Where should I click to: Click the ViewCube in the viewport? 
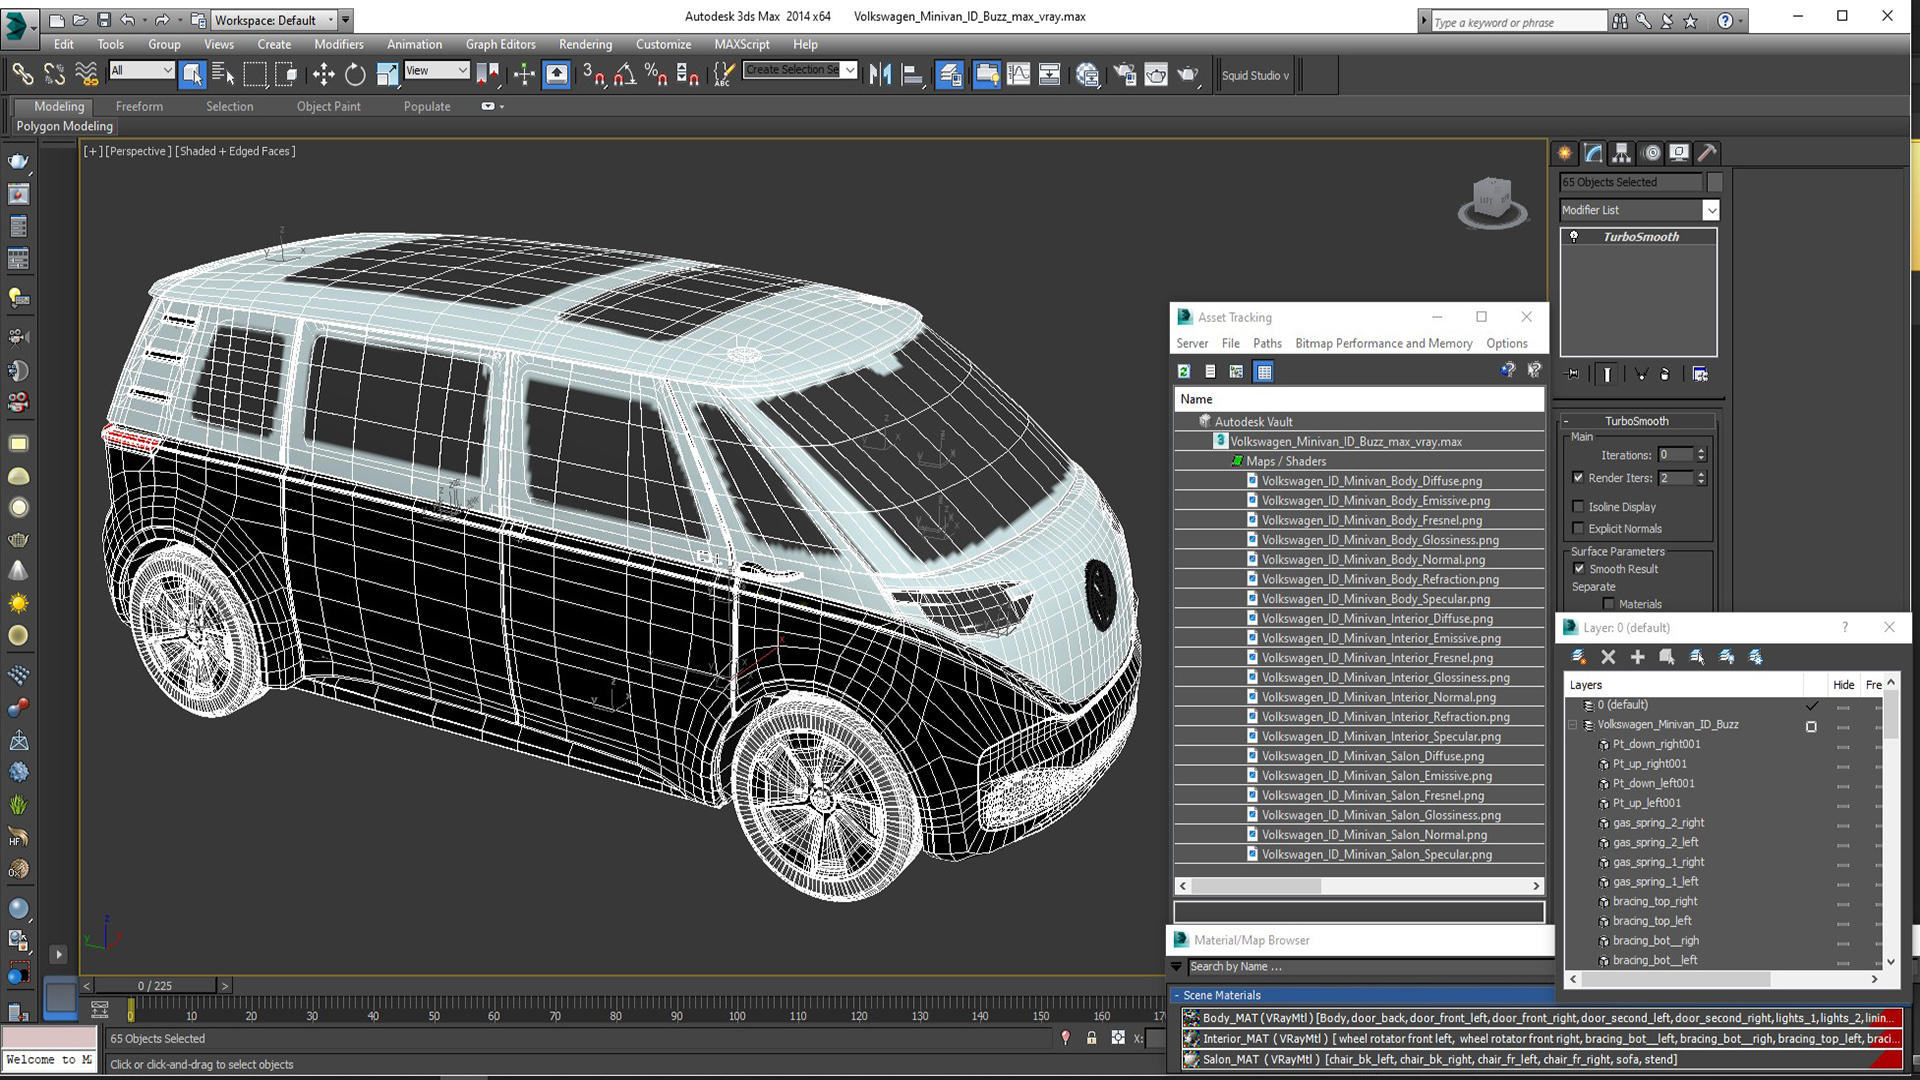pos(1492,201)
